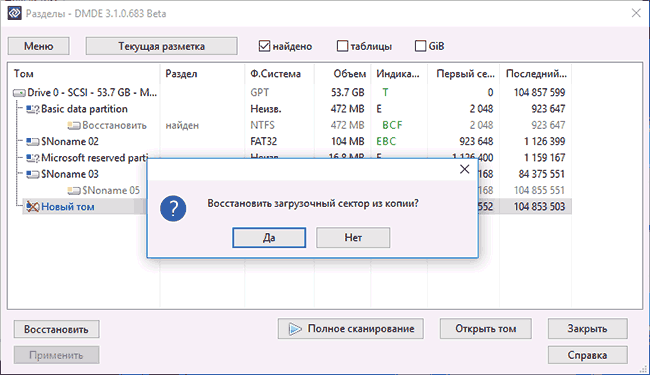Click the last sector value 84 375 551
The image size is (650, 375).
542,174
